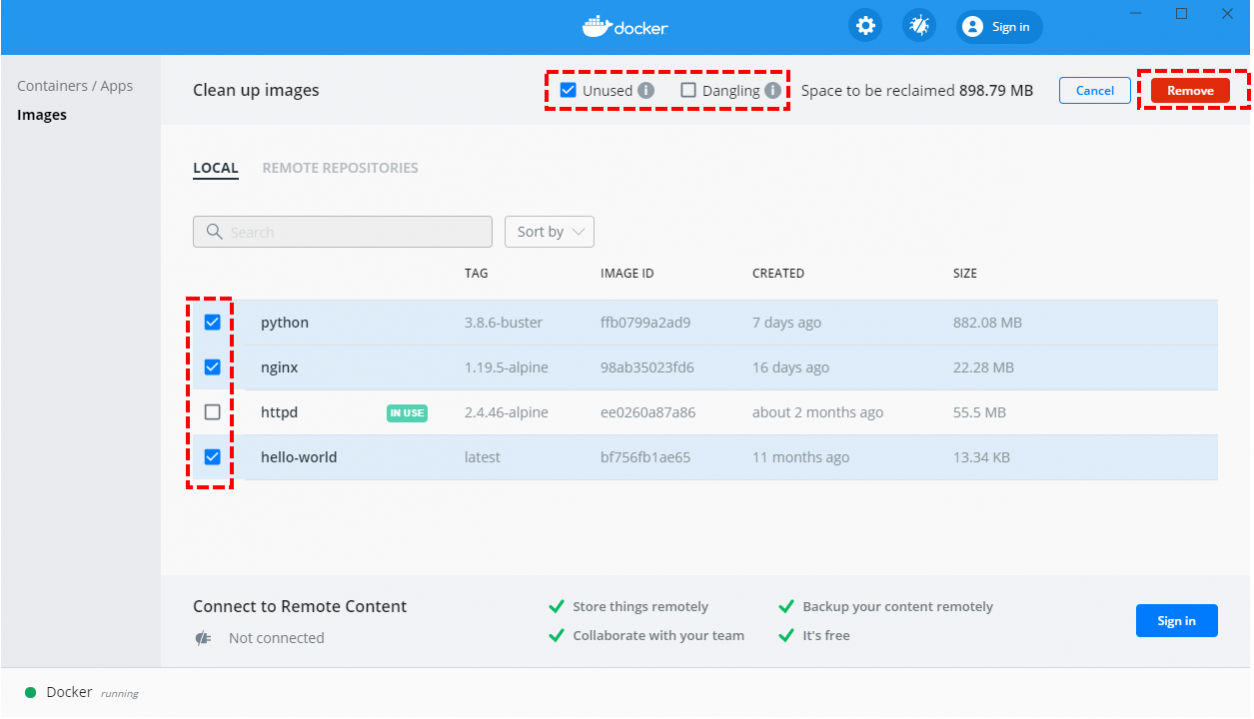Image resolution: width=1254 pixels, height=719 pixels.
Task: Focus the image Search field
Action: pos(342,232)
